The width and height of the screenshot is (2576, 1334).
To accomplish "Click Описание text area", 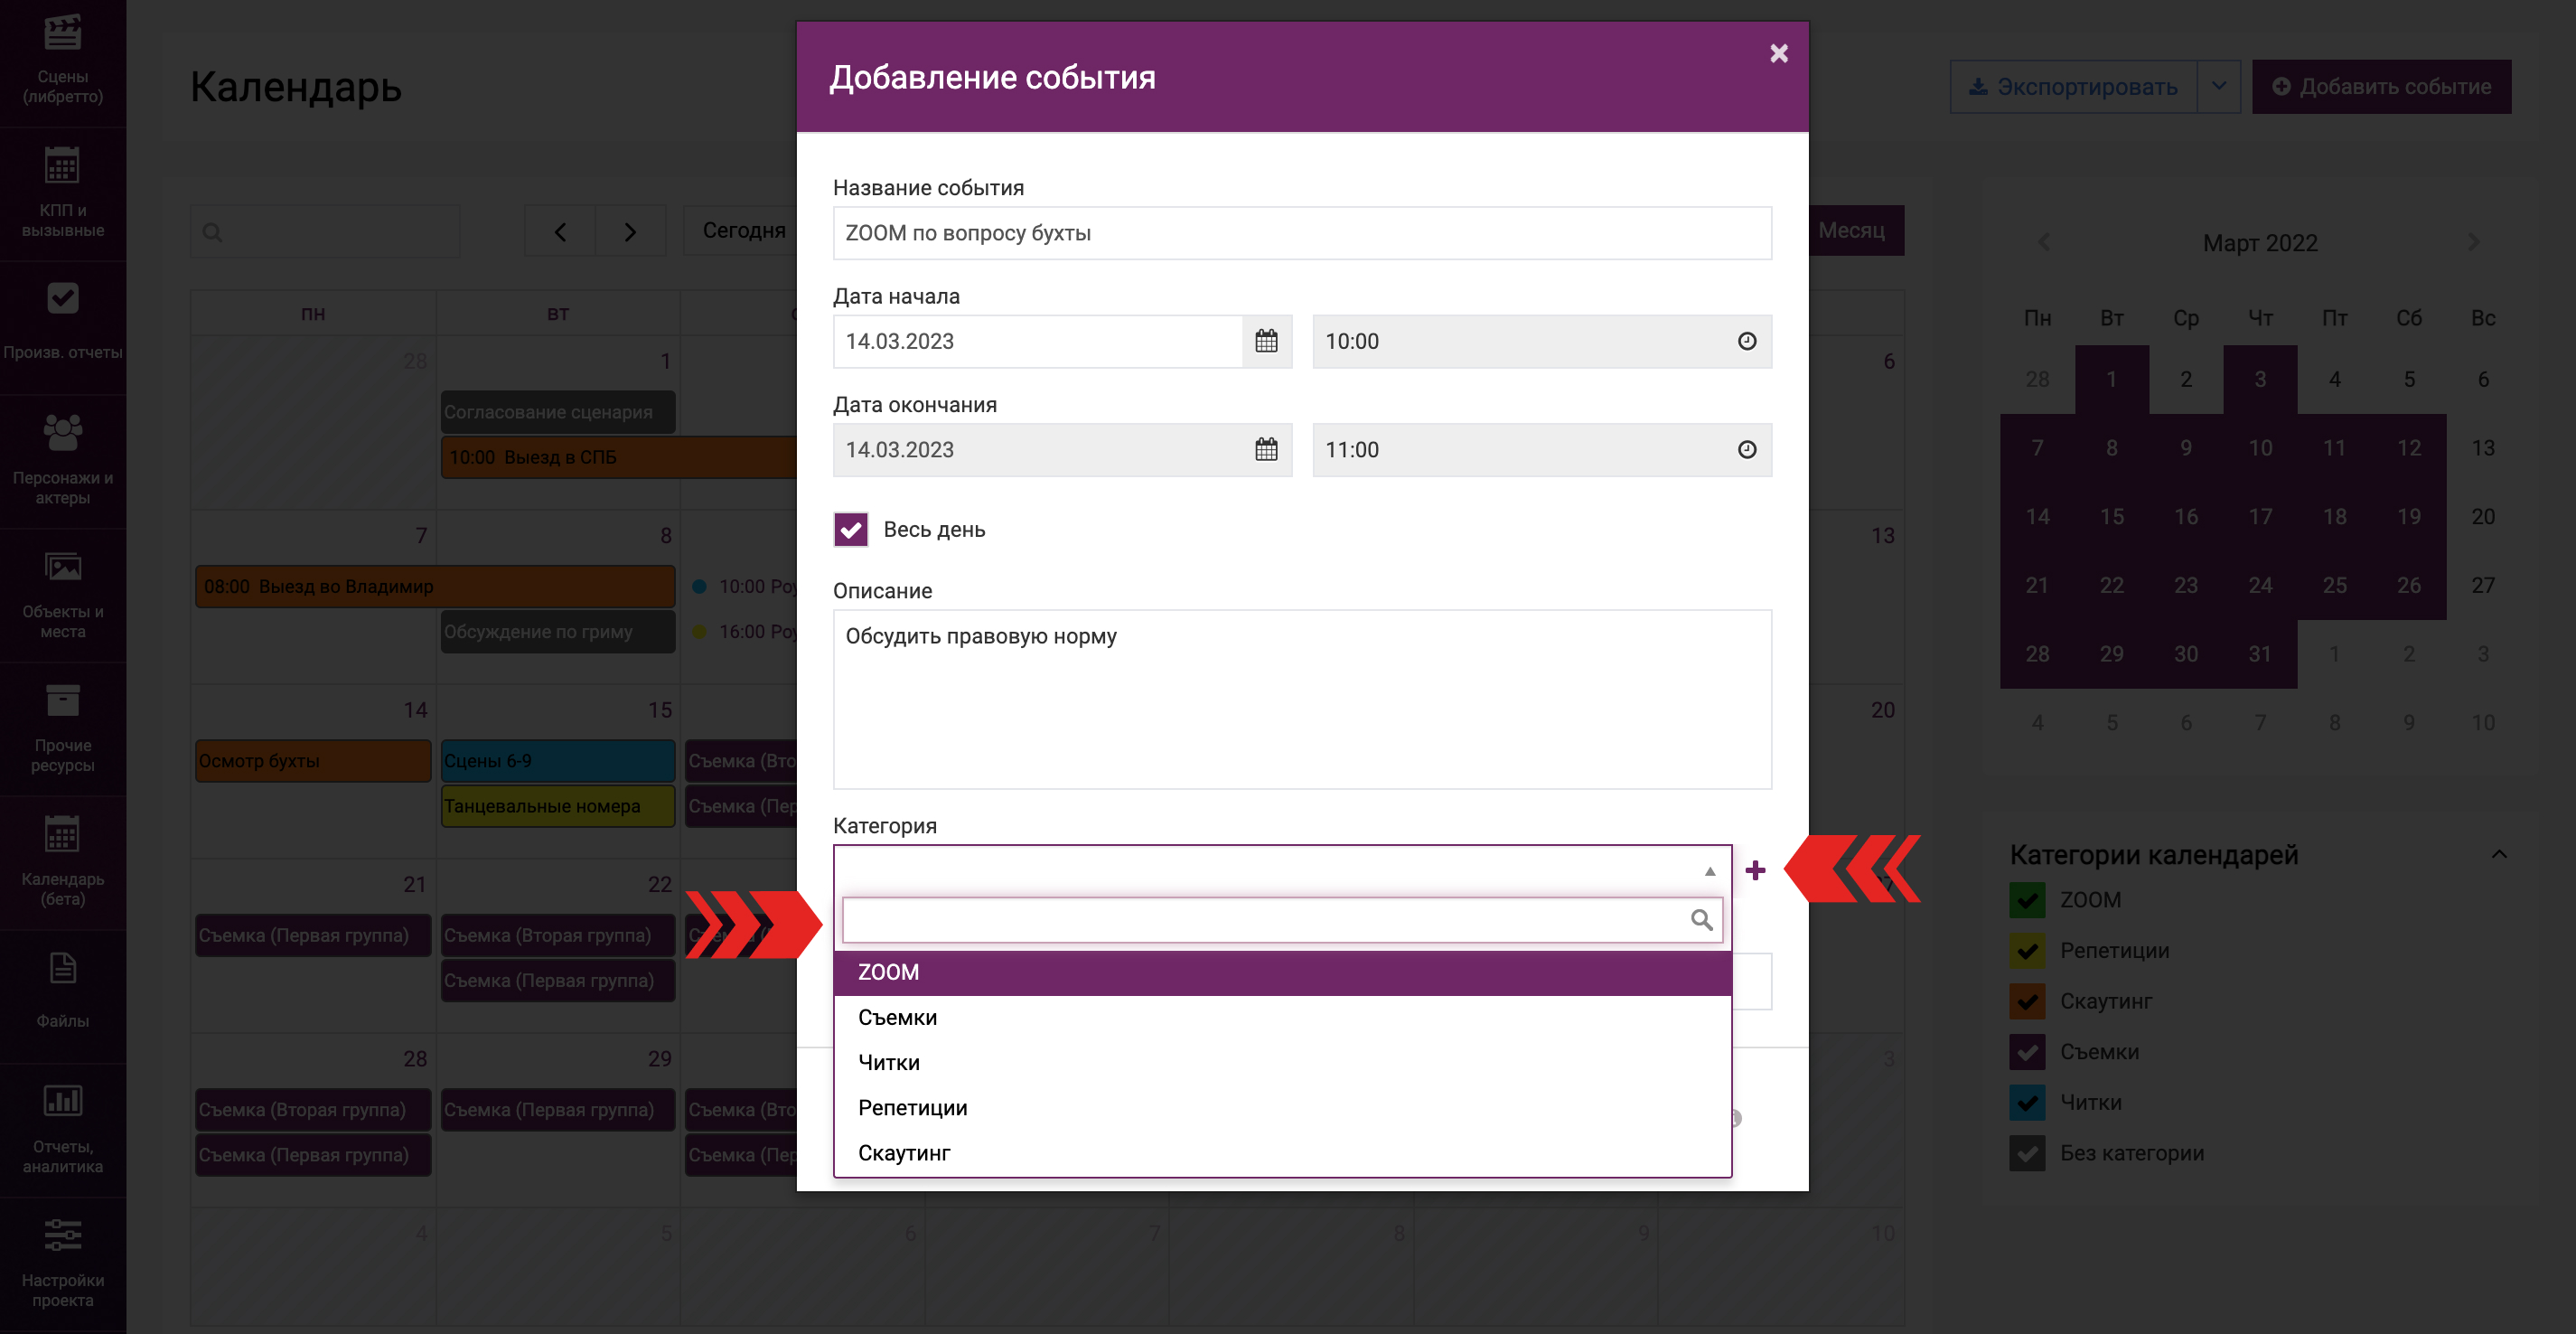I will pyautogui.click(x=1302, y=699).
